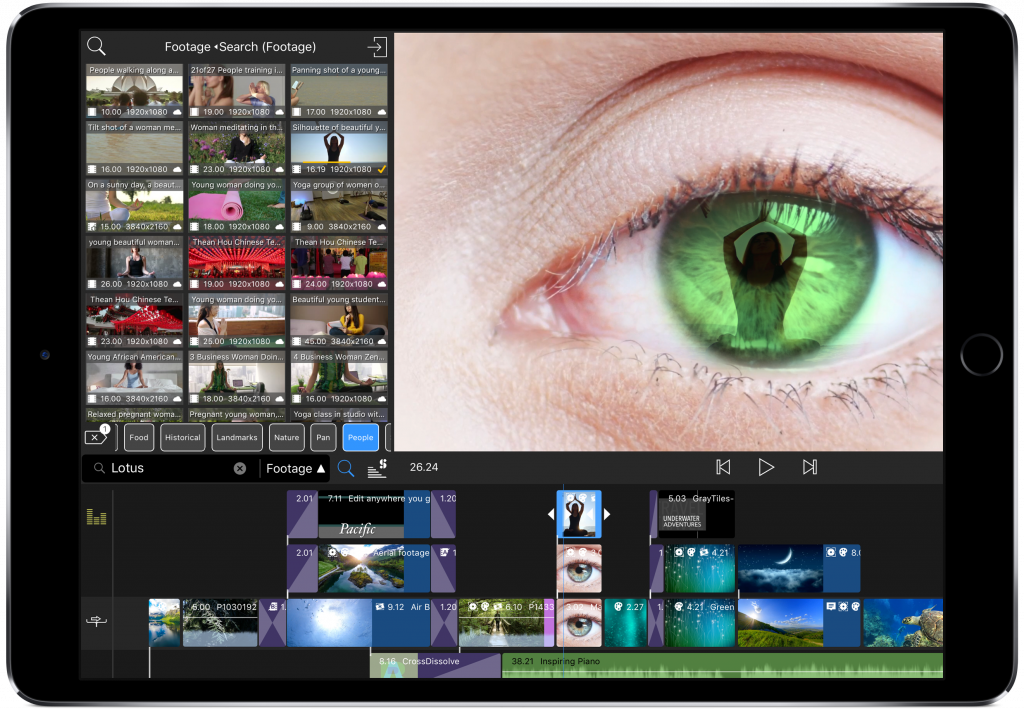Toggle the People tag filter
The width and height of the screenshot is (1024, 709).
click(x=360, y=437)
